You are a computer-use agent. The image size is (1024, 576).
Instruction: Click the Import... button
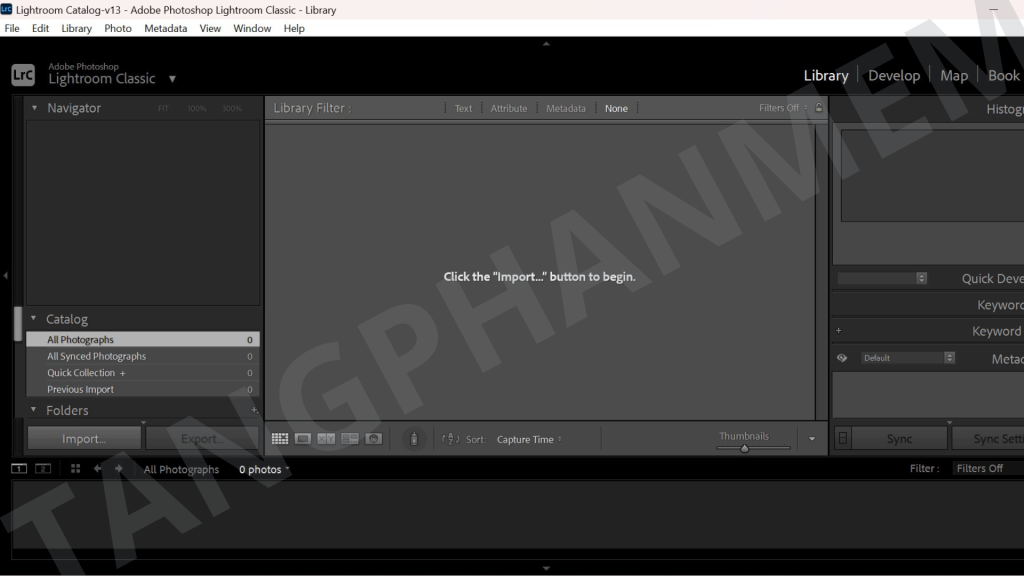click(84, 439)
